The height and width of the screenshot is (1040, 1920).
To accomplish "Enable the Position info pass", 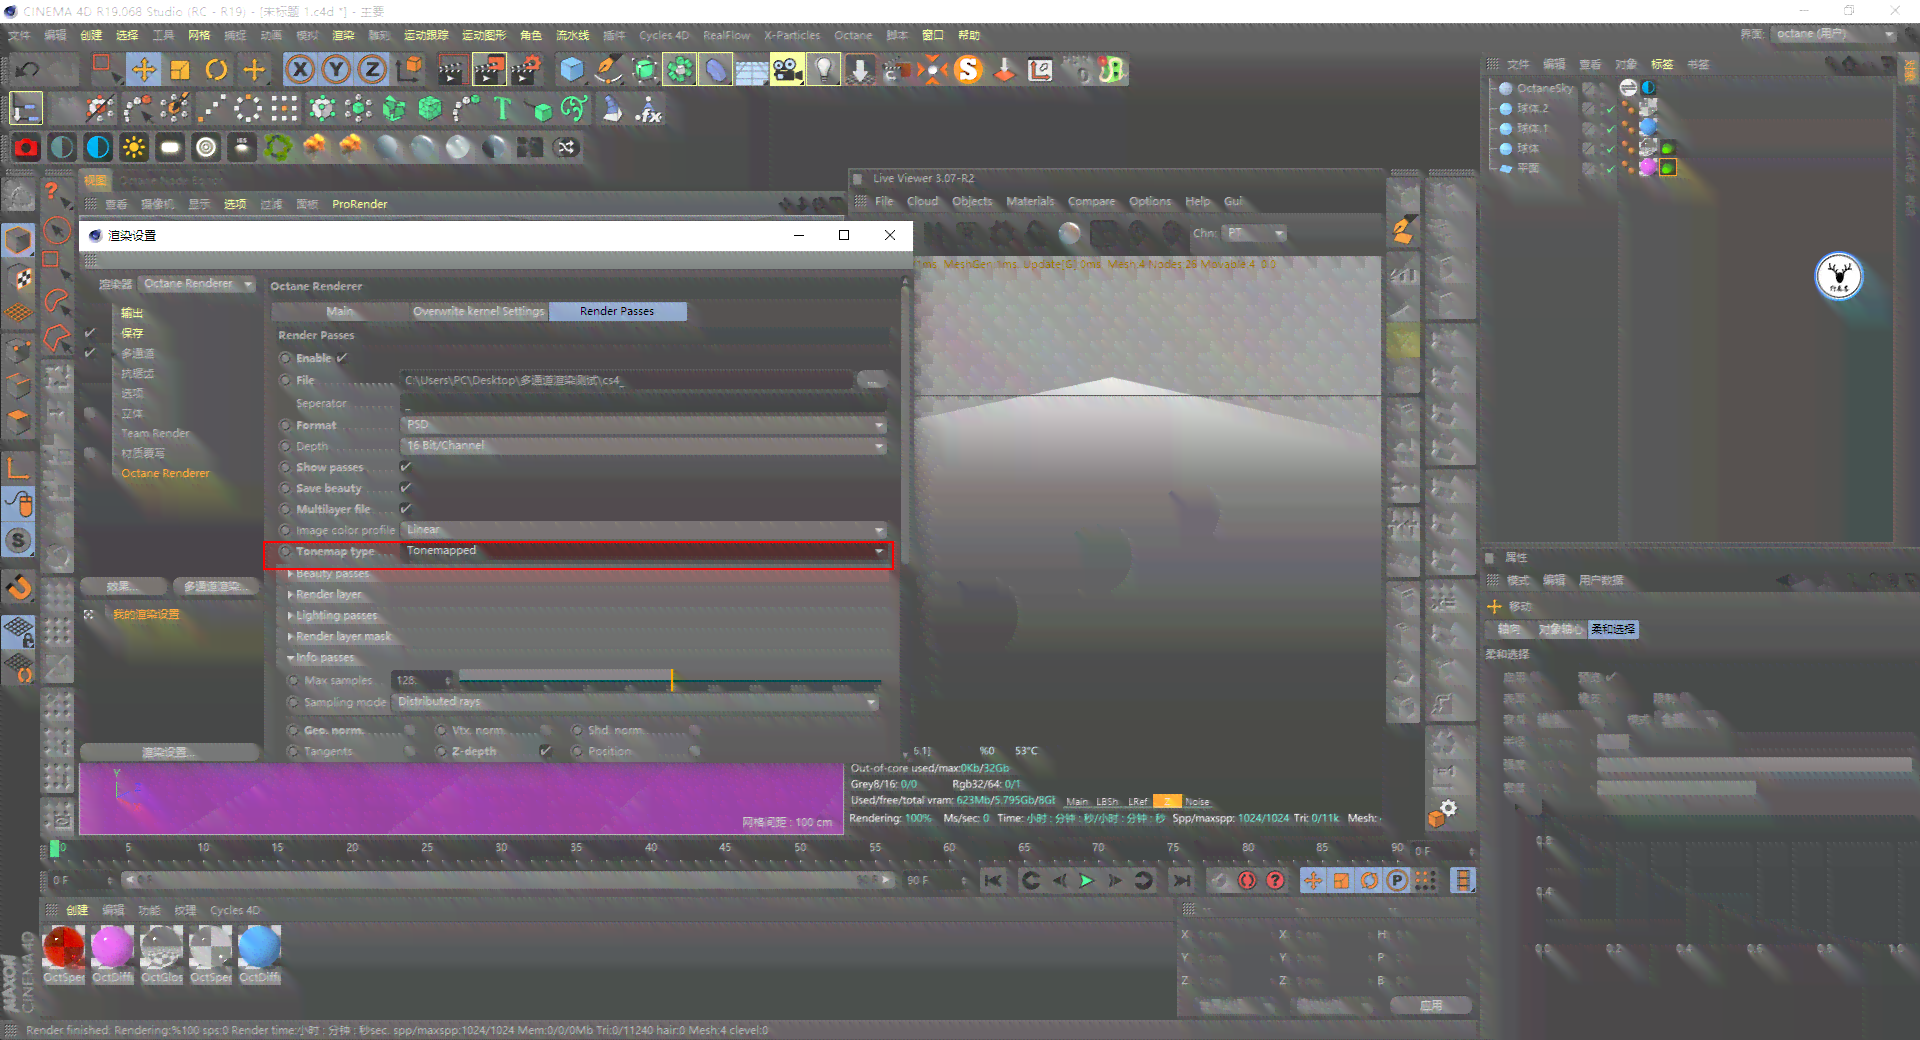I will pos(695,751).
